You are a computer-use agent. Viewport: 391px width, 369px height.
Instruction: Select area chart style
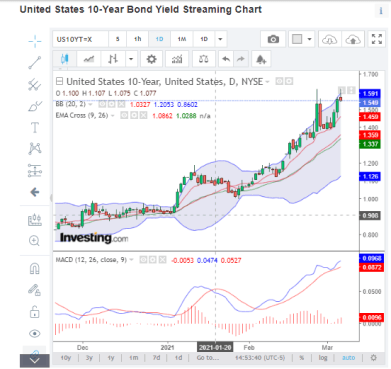[x=88, y=59]
